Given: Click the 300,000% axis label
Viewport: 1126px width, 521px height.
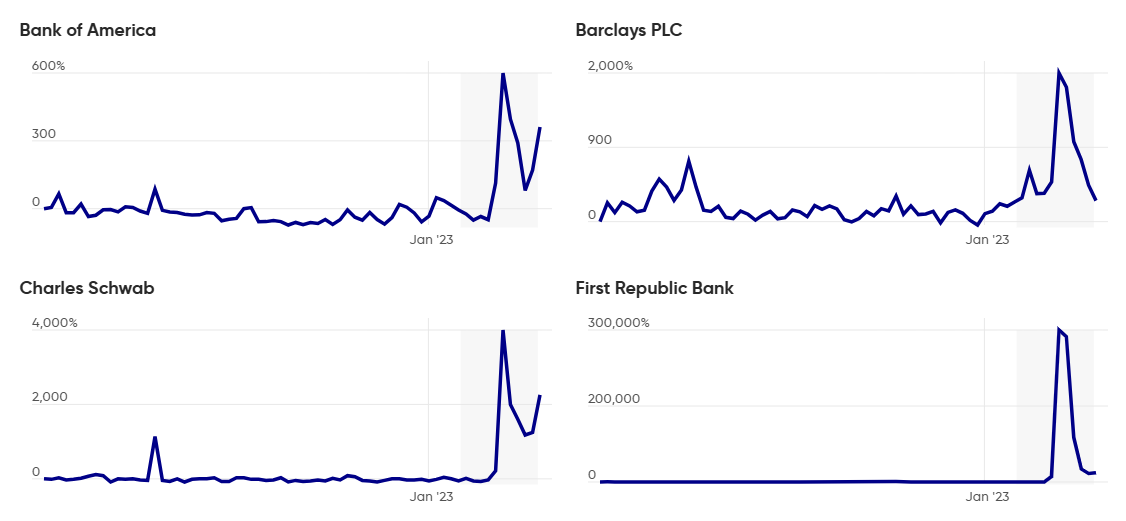Looking at the screenshot, I should [x=618, y=323].
